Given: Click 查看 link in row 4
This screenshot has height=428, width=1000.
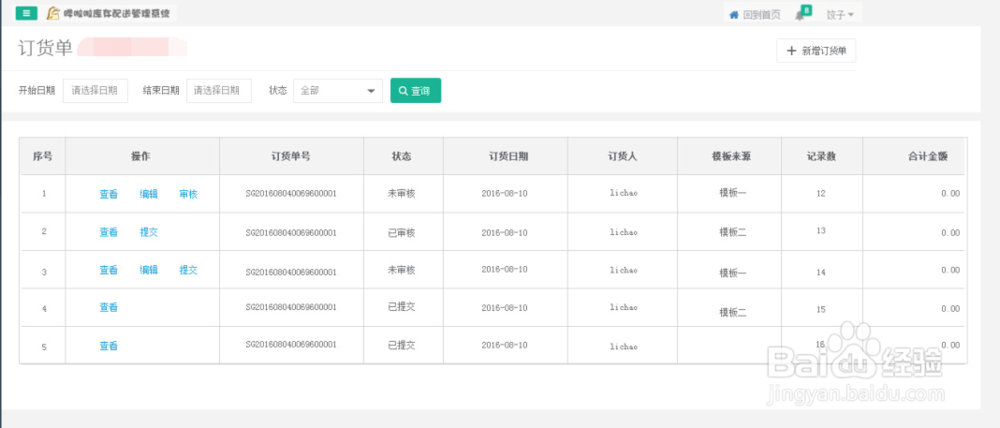Looking at the screenshot, I should pos(108,308).
